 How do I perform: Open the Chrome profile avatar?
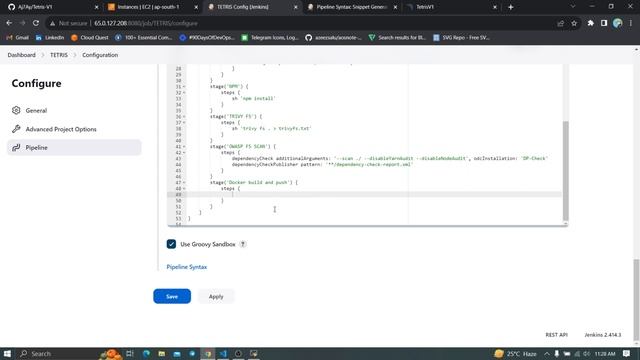[x=618, y=23]
